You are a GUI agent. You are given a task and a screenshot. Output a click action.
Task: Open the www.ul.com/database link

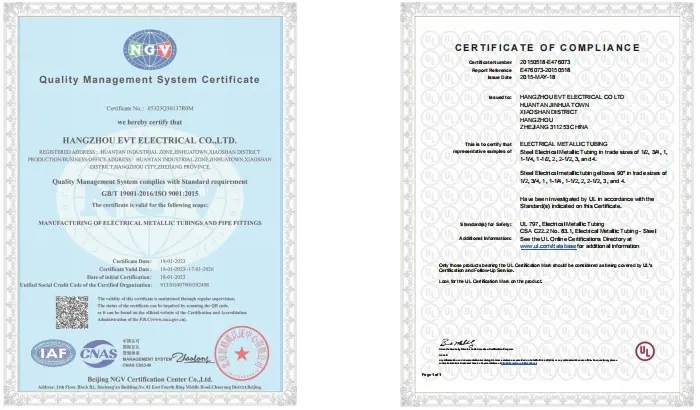(548, 246)
